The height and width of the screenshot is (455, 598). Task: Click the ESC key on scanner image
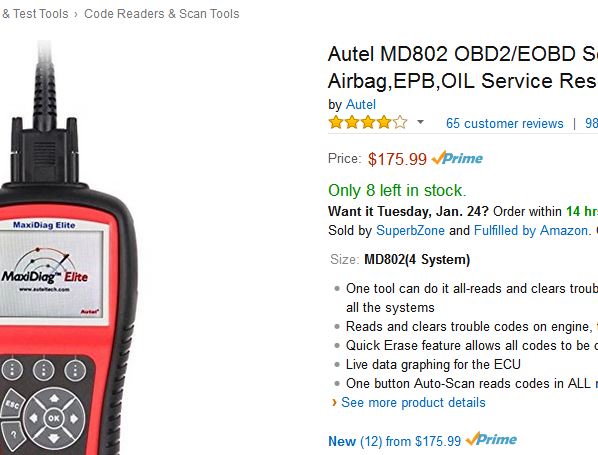click(x=12, y=404)
